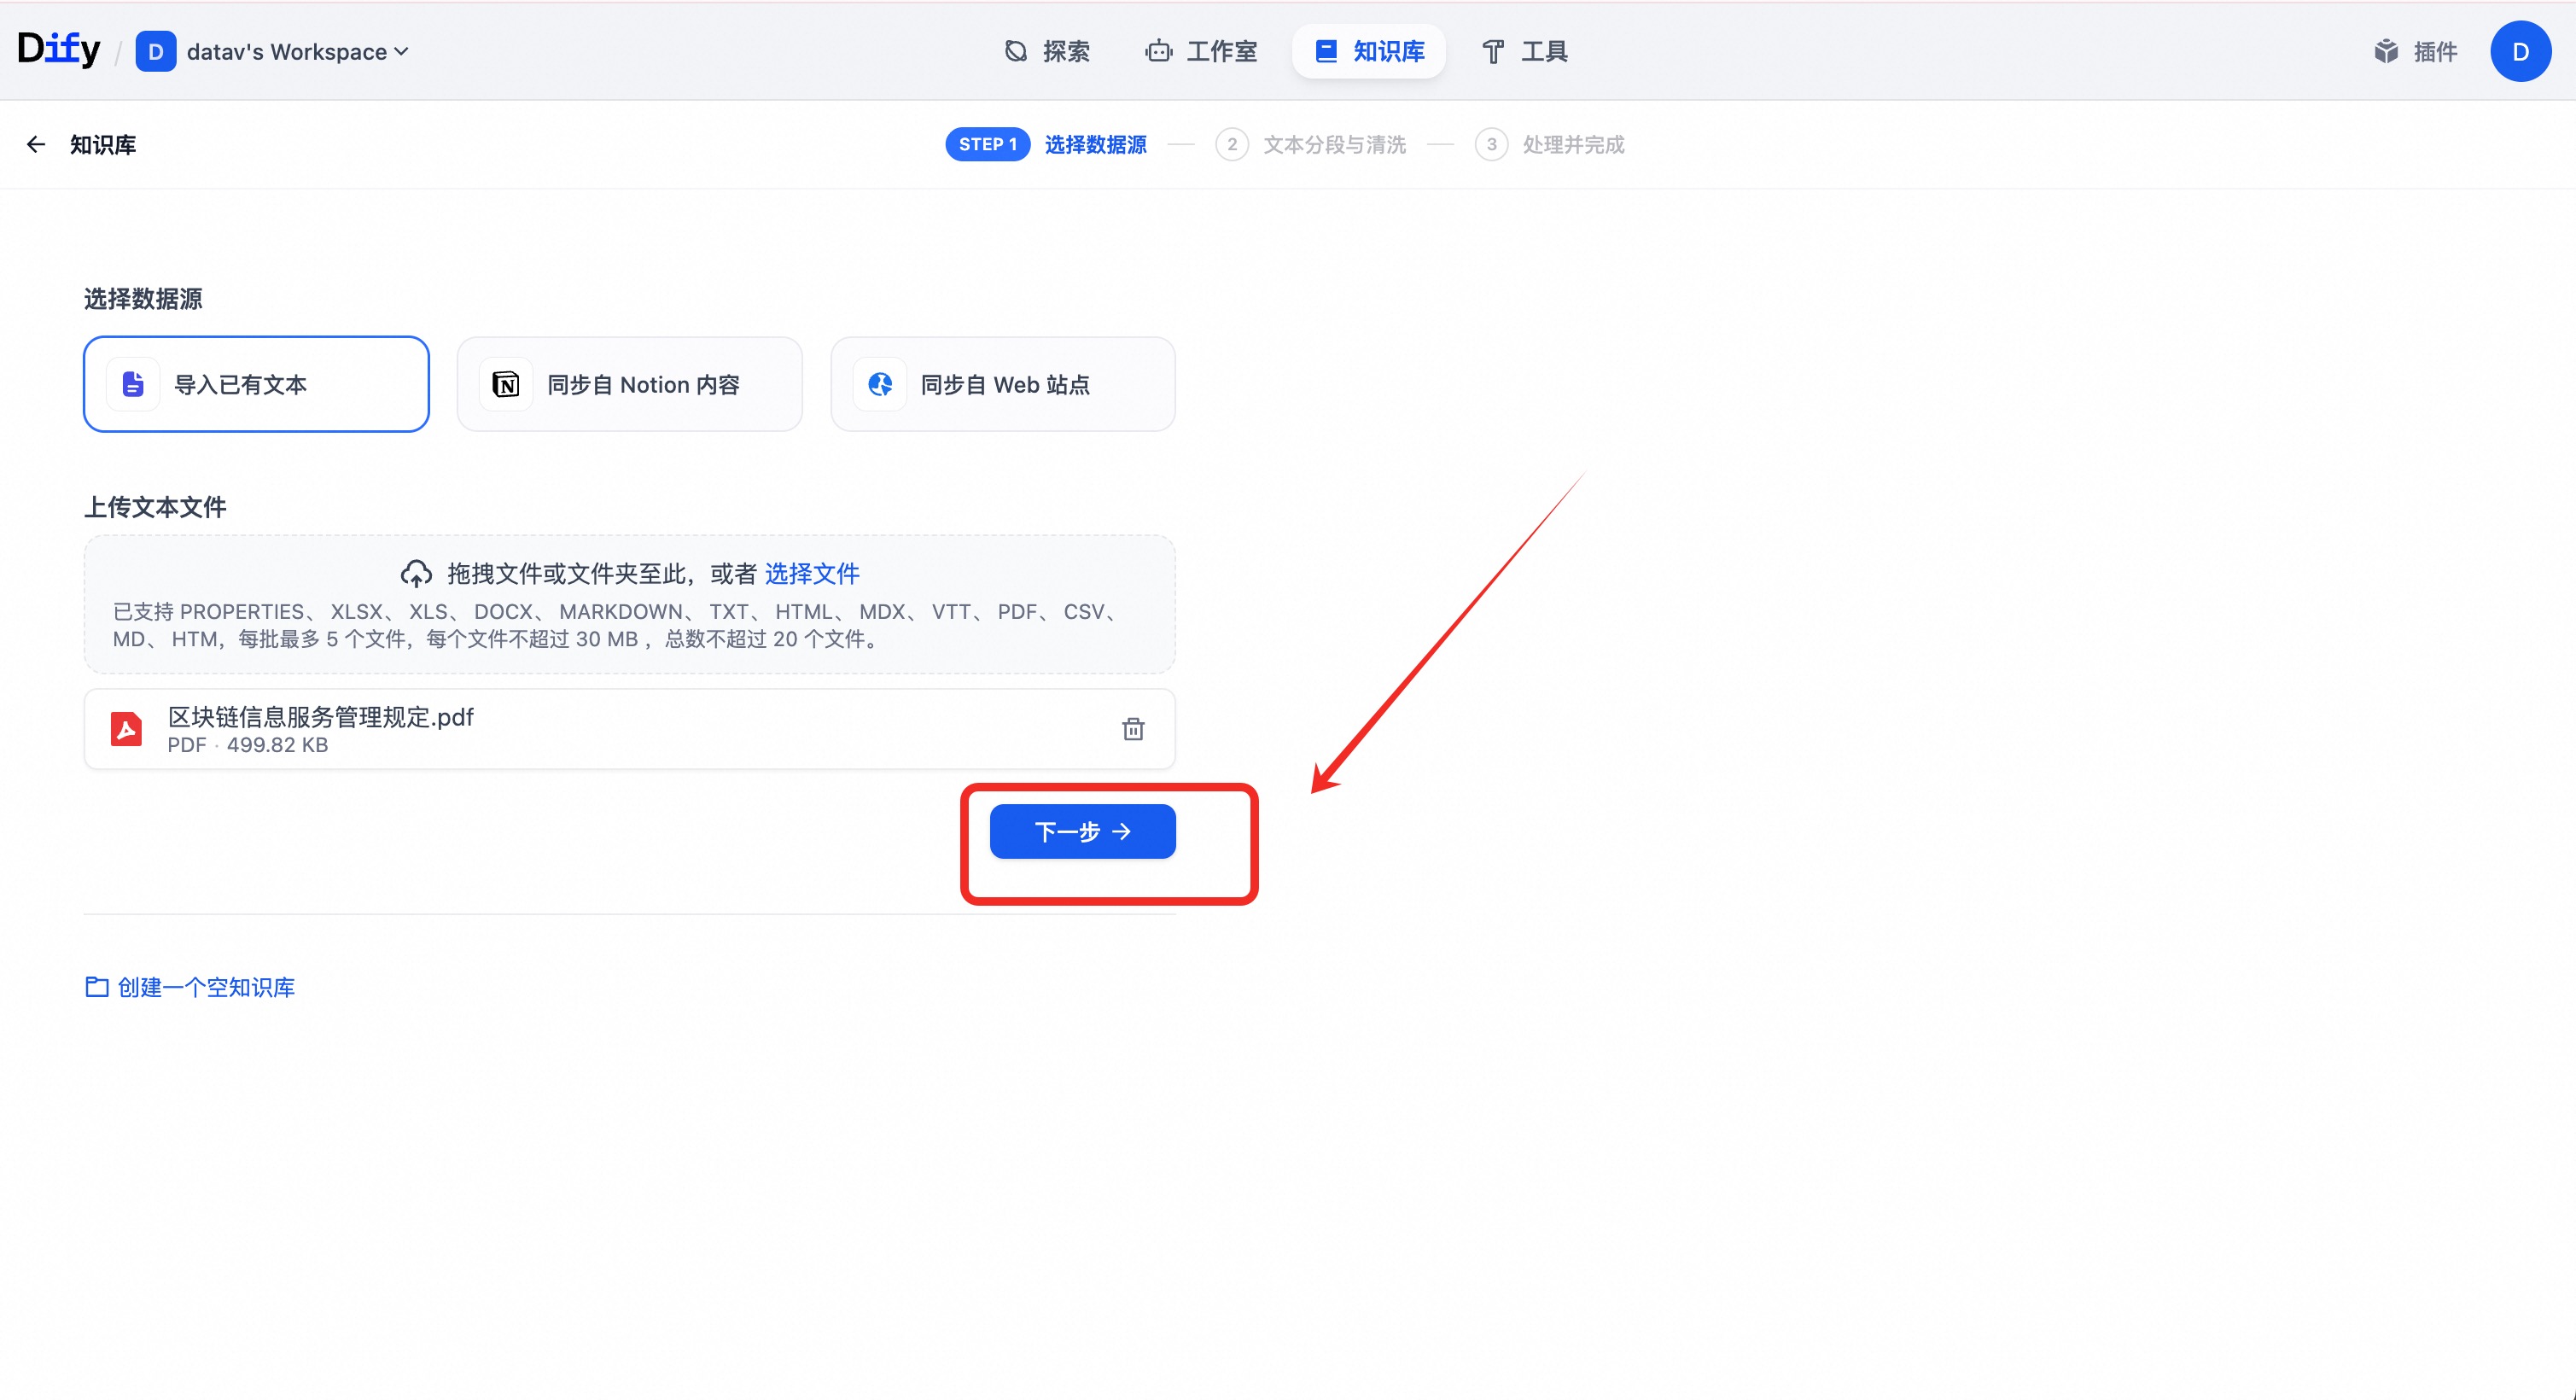The image size is (2576, 1400).
Task: Select 同步自 Web 站点 data source
Action: (x=1002, y=384)
